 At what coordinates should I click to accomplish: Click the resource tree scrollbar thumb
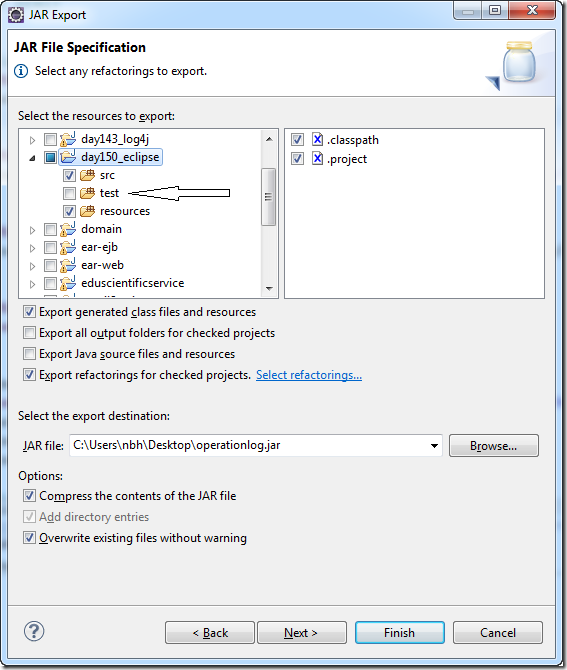point(269,197)
